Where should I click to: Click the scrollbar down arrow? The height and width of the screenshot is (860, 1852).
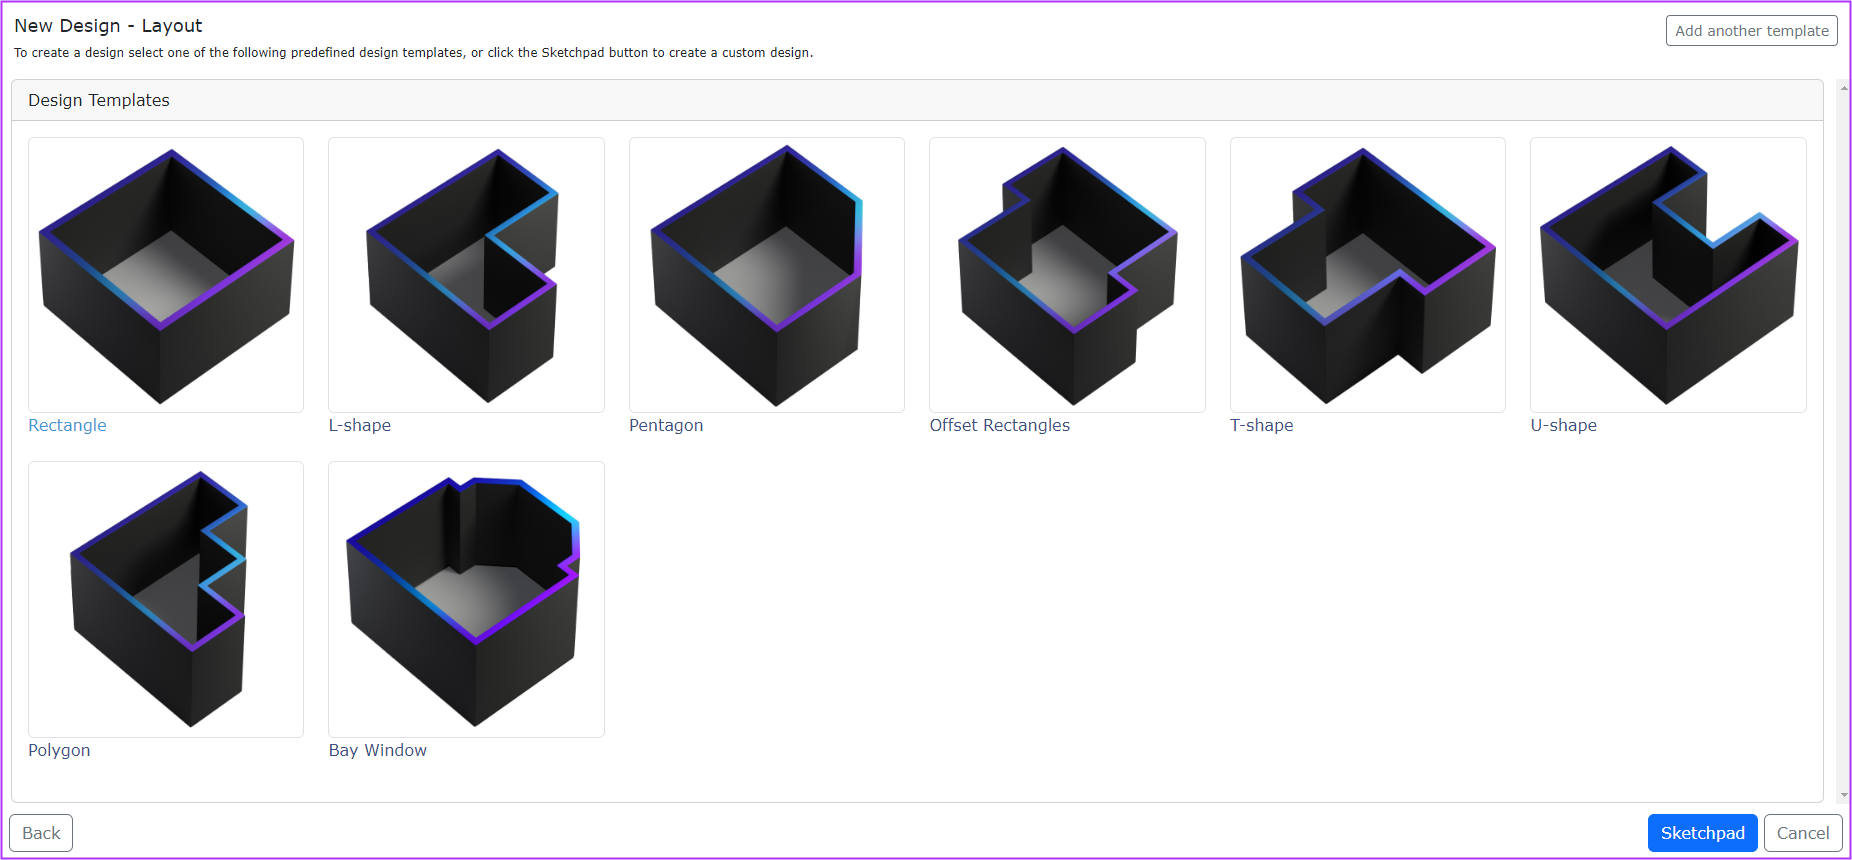pyautogui.click(x=1844, y=795)
